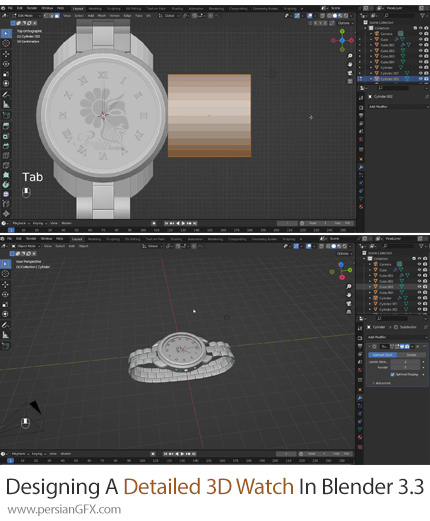Click perspective/orthographic icon in Object Mode viewport
This screenshot has height=521, width=430.
click(349, 312)
